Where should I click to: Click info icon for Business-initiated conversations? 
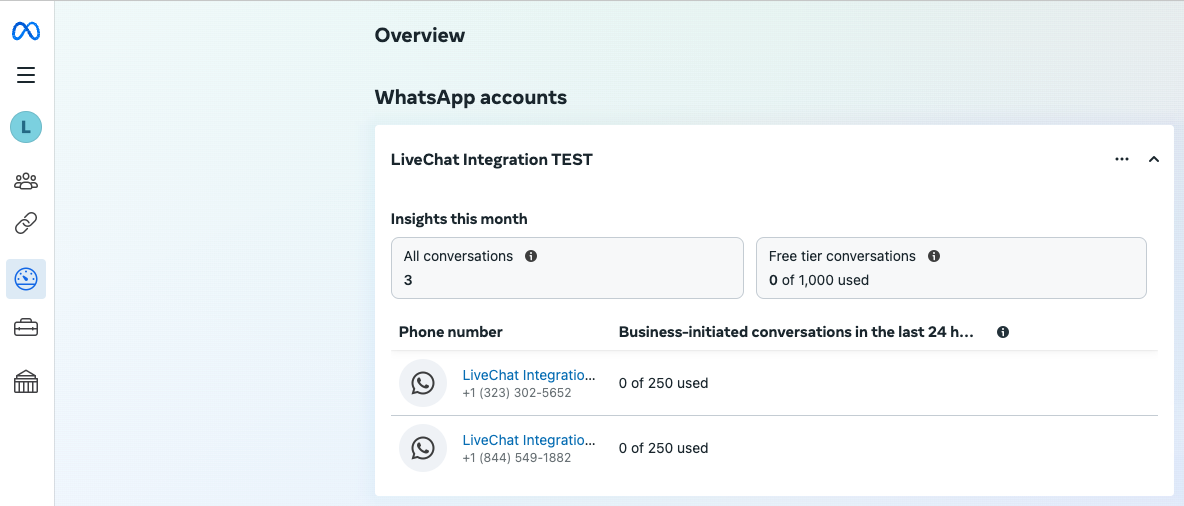pos(1003,332)
